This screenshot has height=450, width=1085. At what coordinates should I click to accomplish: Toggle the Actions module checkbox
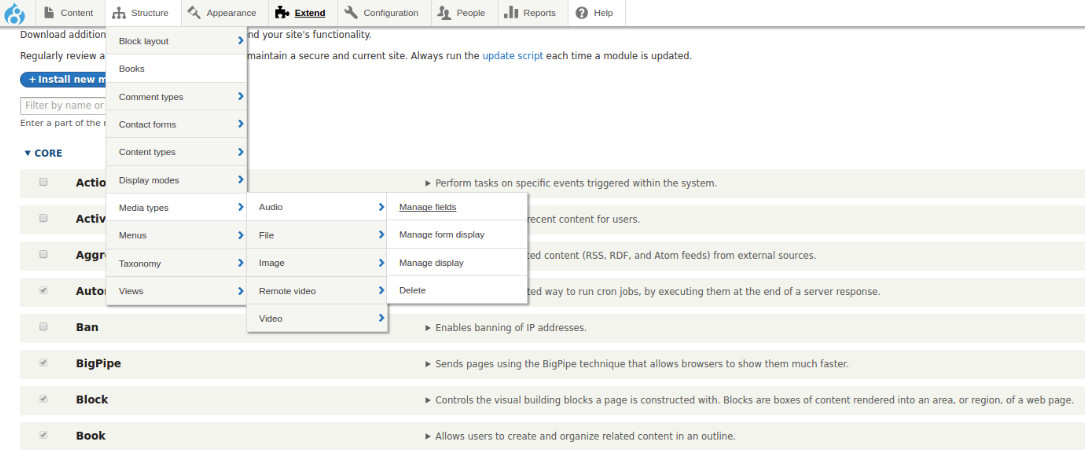point(44,182)
